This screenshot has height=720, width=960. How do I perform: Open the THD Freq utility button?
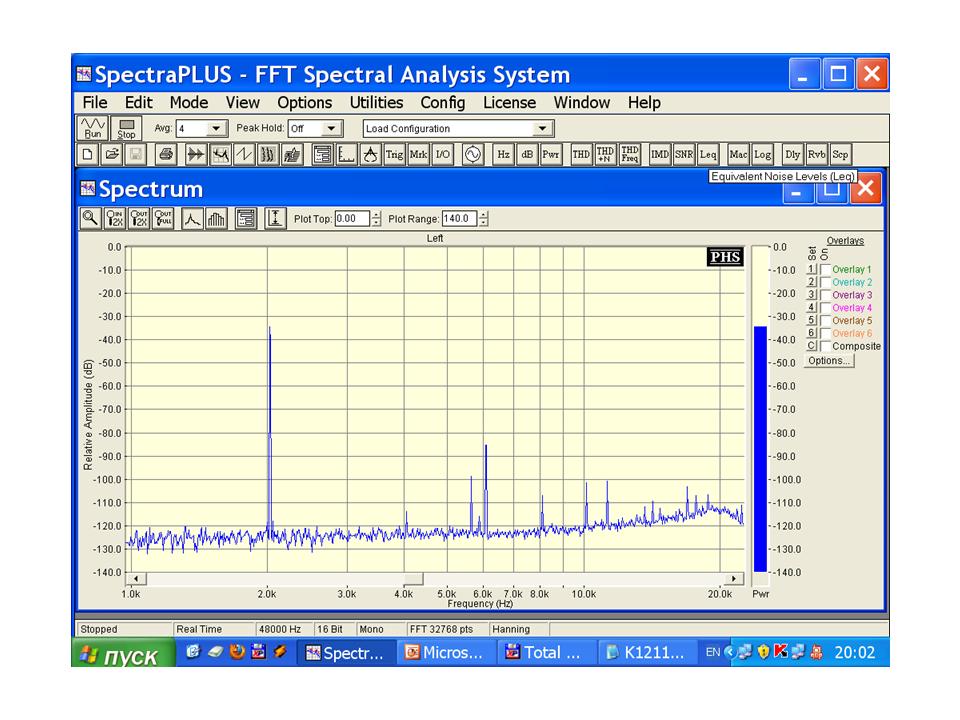coord(629,154)
